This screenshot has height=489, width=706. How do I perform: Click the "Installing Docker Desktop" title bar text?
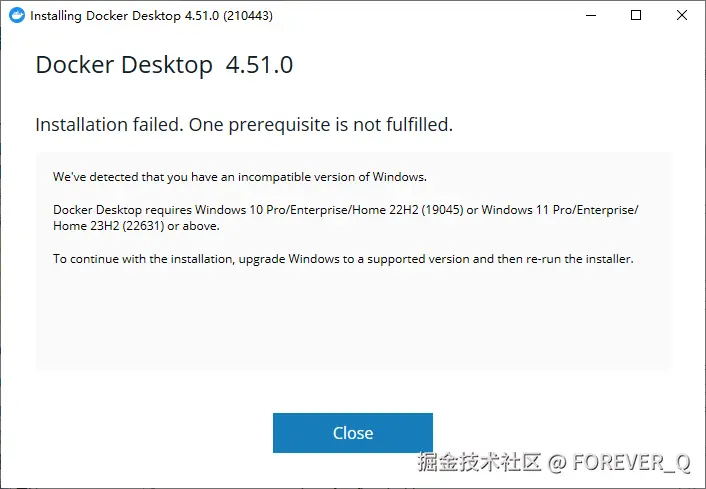112,16
